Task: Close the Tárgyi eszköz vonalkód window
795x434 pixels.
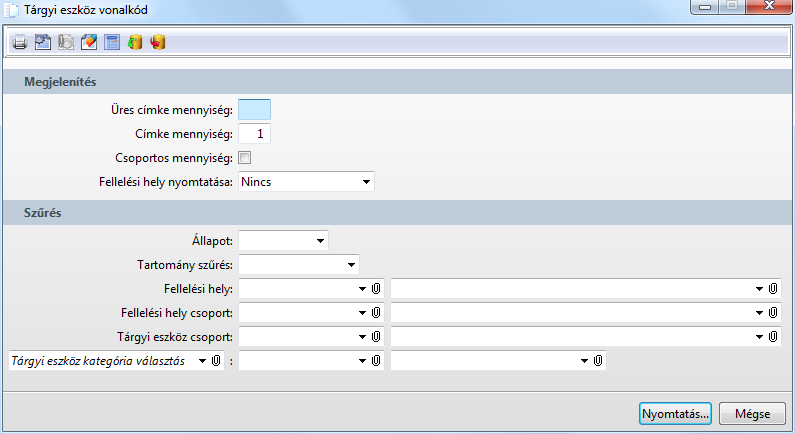Action: (769, 7)
